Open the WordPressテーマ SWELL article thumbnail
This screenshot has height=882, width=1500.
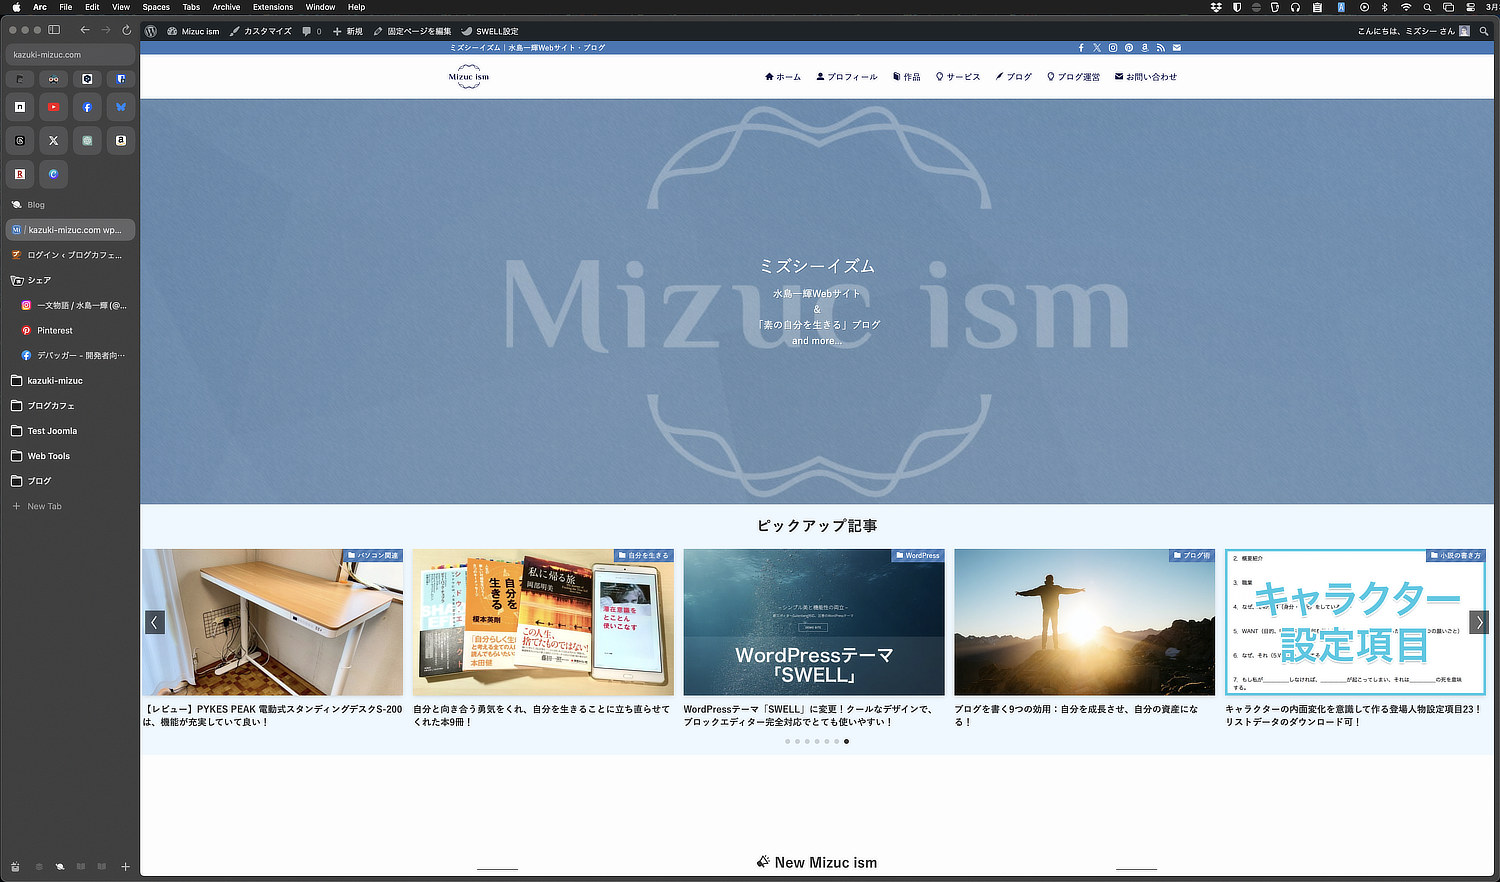(814, 622)
